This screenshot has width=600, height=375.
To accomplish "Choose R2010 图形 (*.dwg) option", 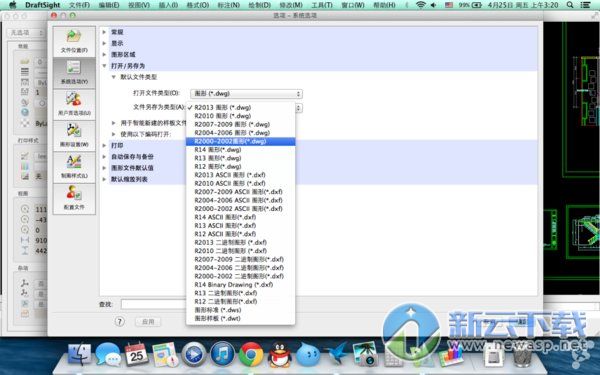I will point(240,116).
